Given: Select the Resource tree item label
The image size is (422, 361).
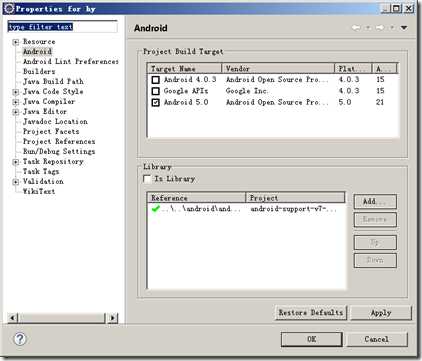Looking at the screenshot, I should pos(39,42).
